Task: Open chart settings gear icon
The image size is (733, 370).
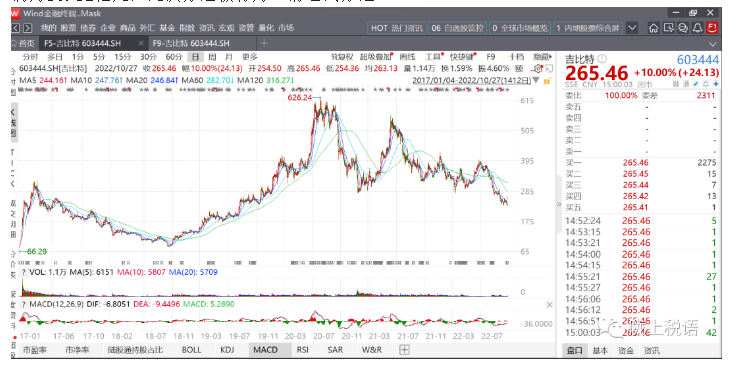Action: [538, 69]
